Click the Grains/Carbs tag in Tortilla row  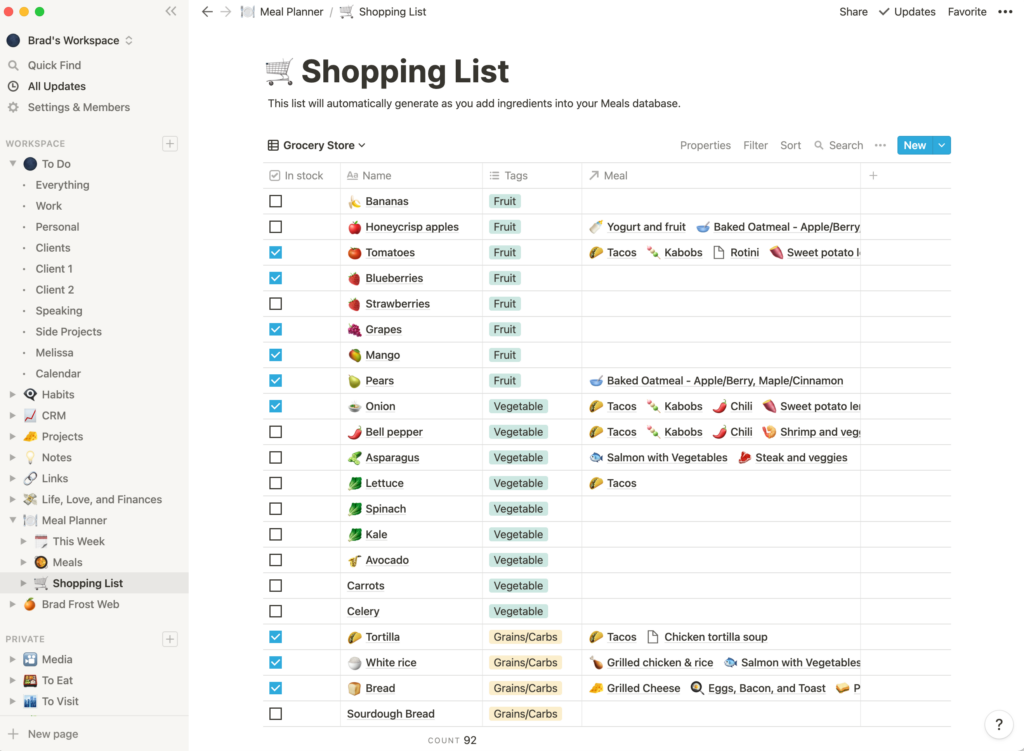525,637
